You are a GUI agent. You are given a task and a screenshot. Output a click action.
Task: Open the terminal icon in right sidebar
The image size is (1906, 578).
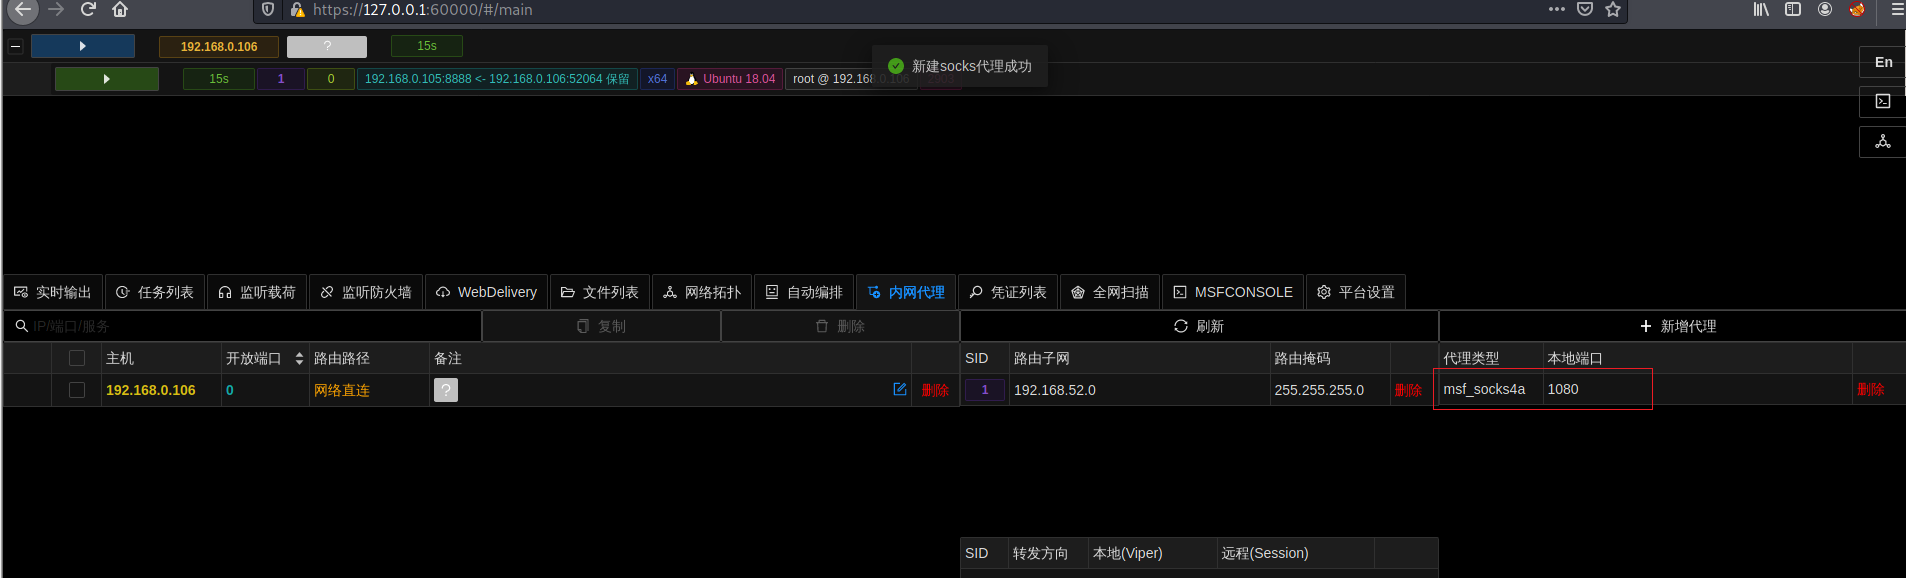pos(1882,101)
